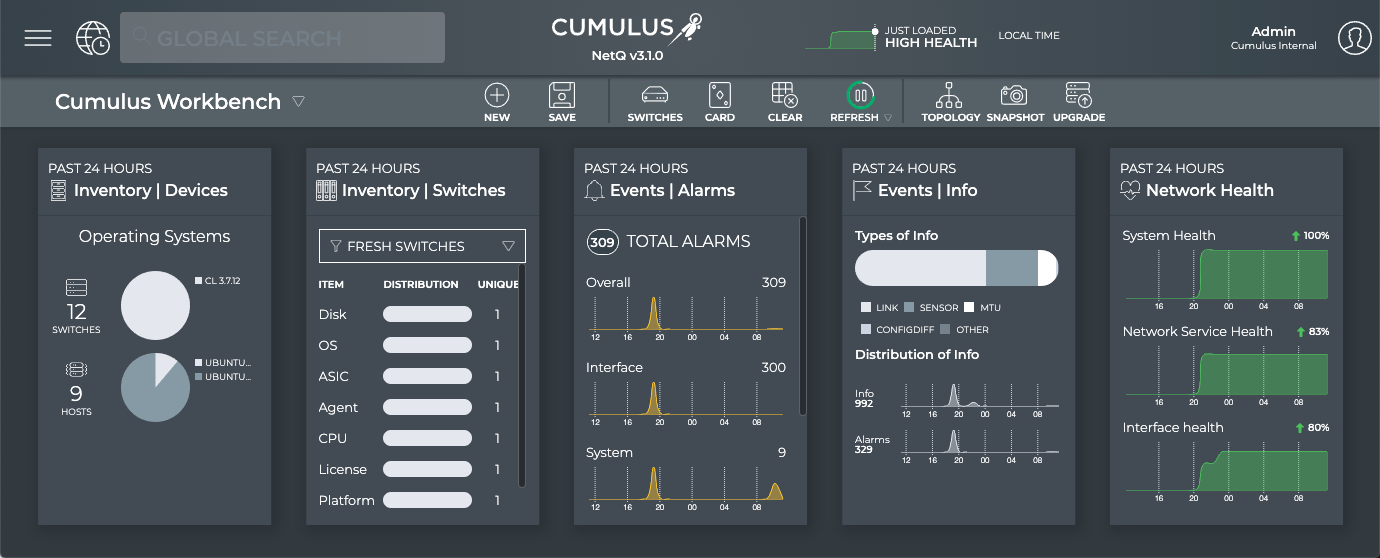Viewport: 1380px width, 558px height.
Task: Open the Topology view icon
Action: (950, 96)
